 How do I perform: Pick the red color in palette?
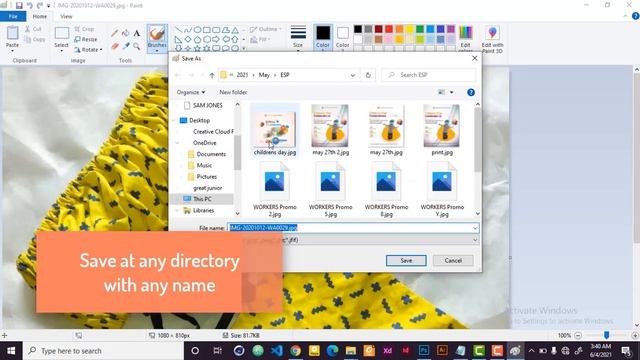point(389,29)
